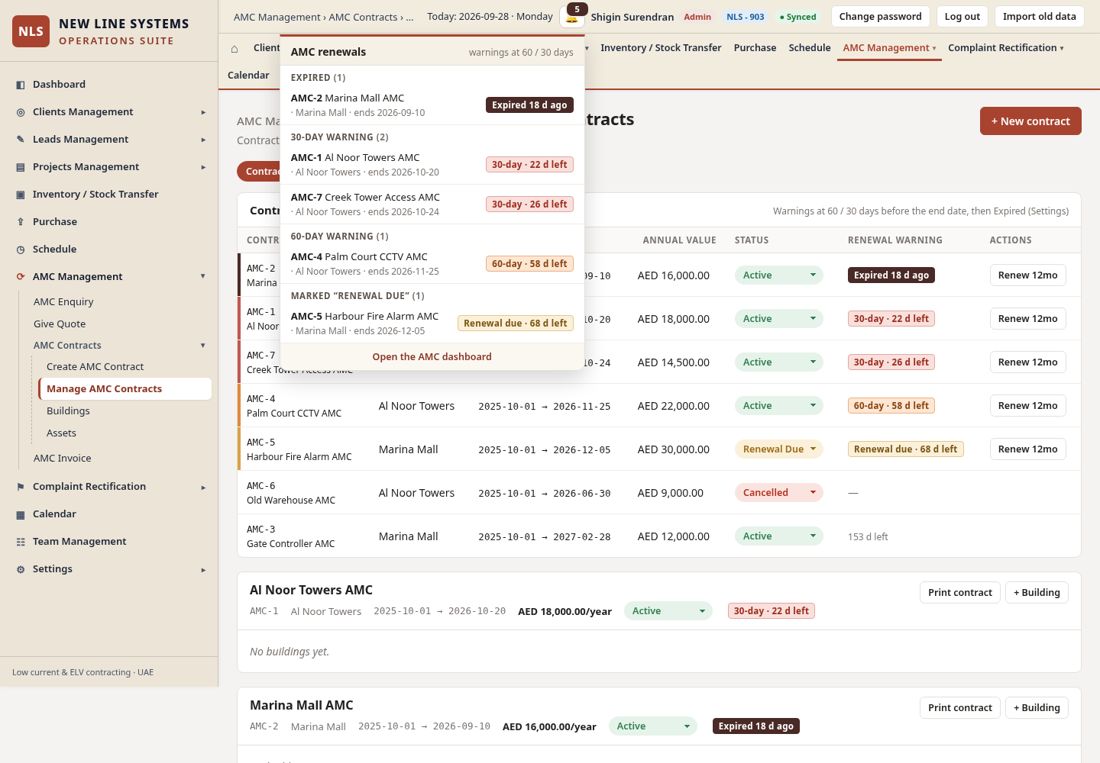
Task: Select AMC-7 Creek Tower Access AMC renewal entry
Action: pyautogui.click(x=432, y=204)
